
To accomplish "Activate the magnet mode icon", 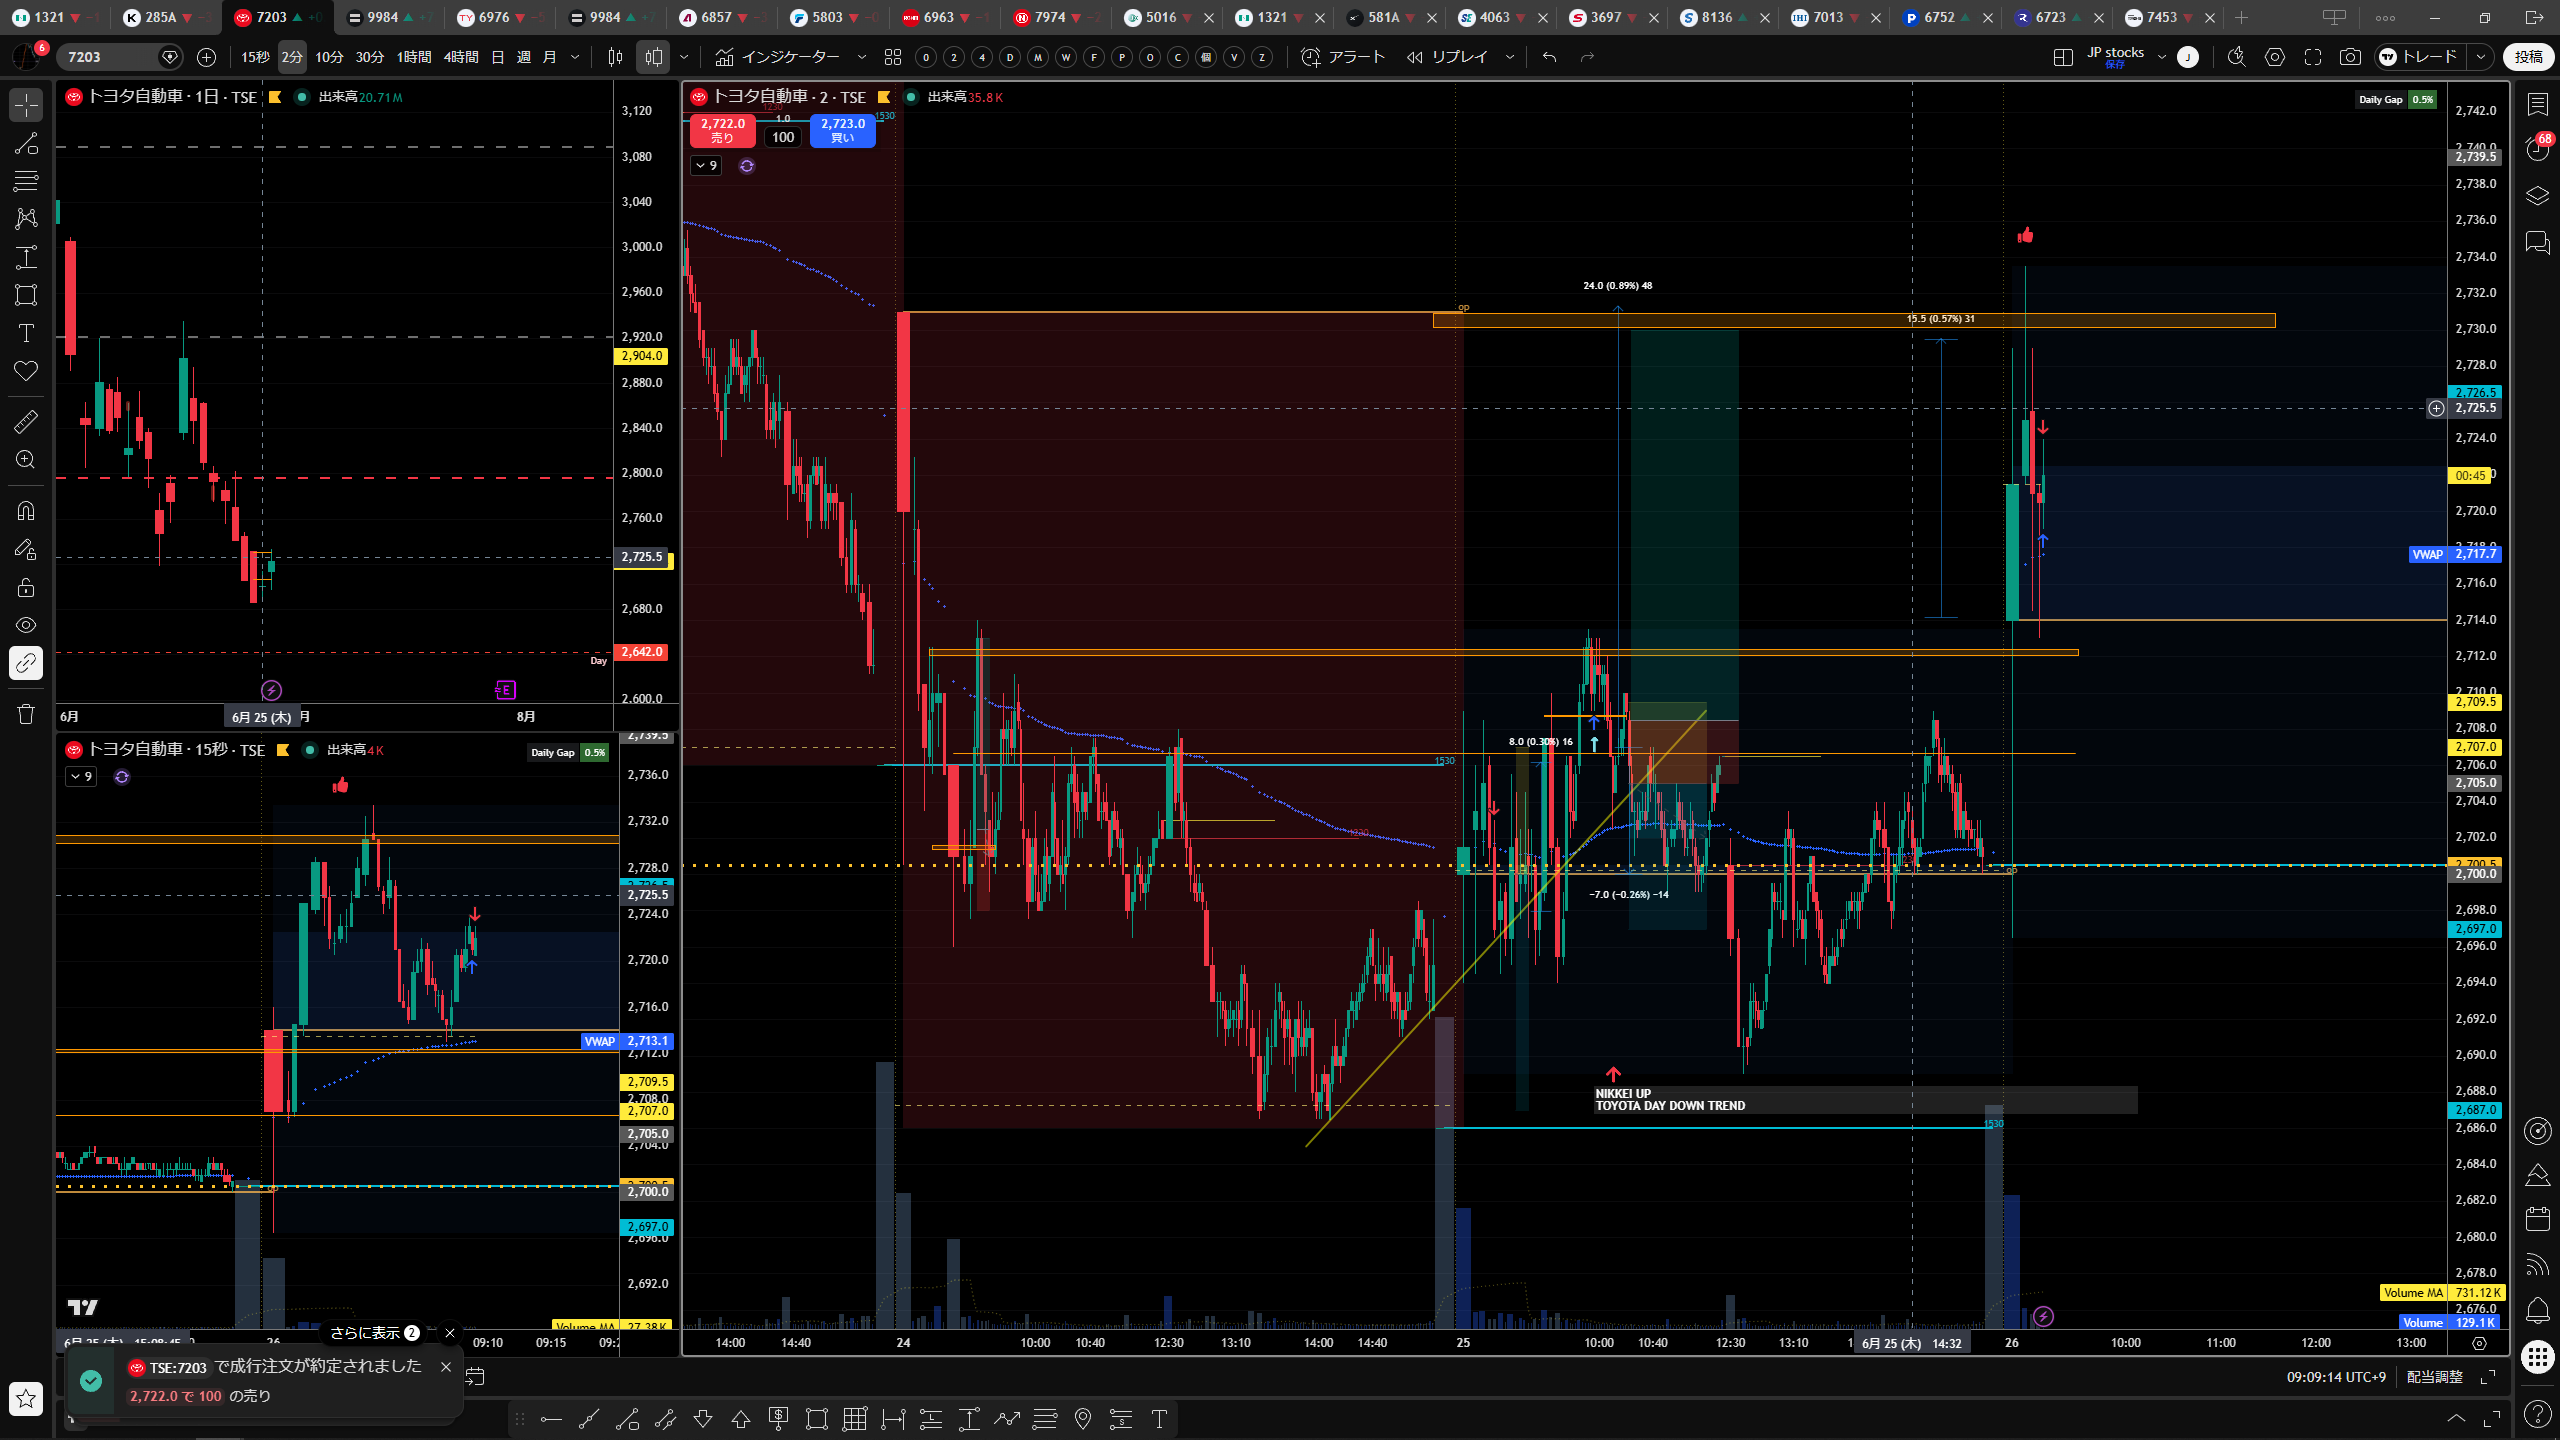I will 26,511.
